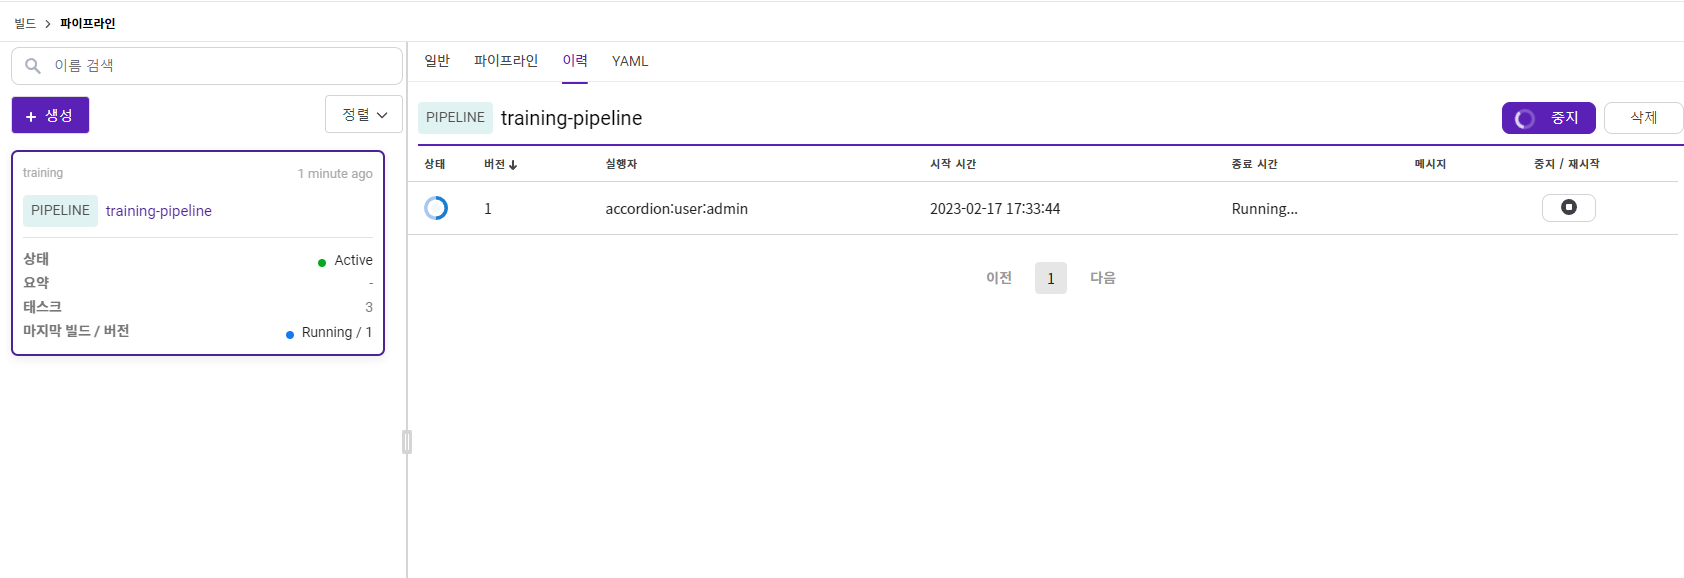Switch to the 일반 tab
This screenshot has width=1684, height=578.
click(437, 61)
